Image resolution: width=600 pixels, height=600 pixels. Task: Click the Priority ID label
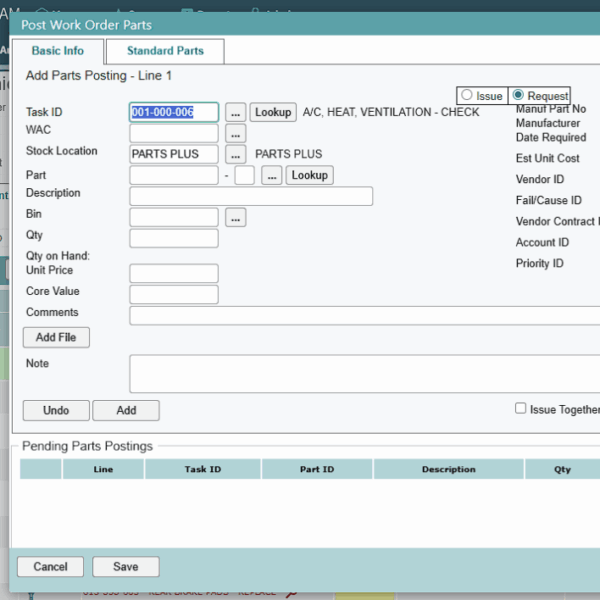tap(539, 263)
